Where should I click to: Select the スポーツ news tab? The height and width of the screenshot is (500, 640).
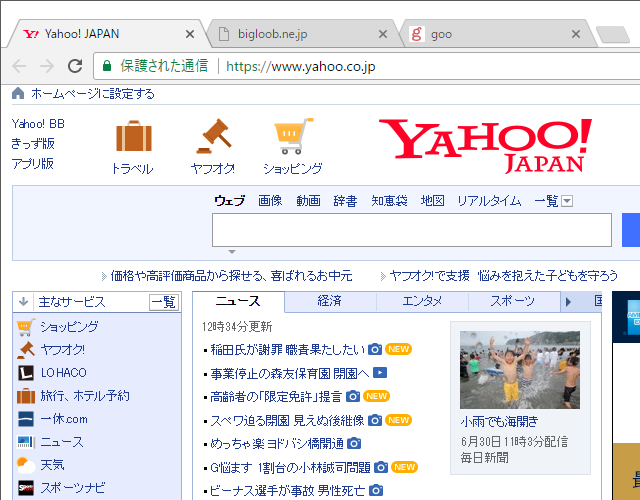coord(513,302)
